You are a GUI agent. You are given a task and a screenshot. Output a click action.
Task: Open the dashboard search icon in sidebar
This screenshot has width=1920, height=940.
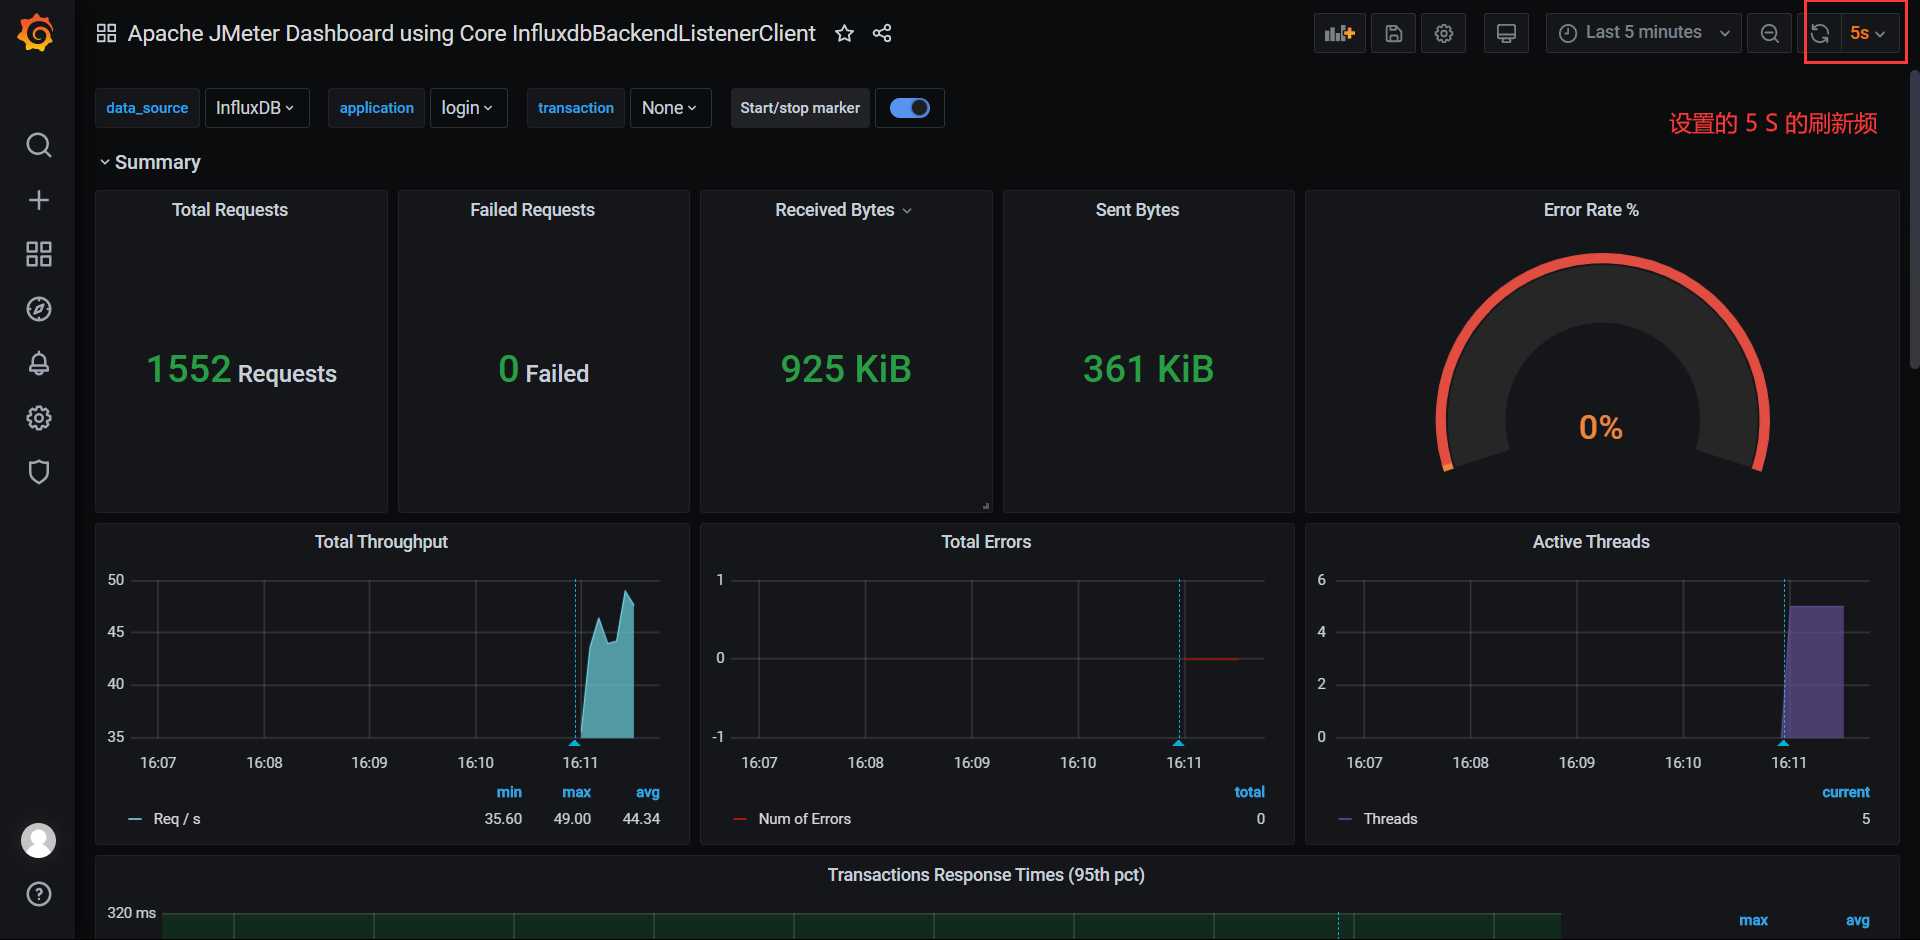tap(38, 145)
